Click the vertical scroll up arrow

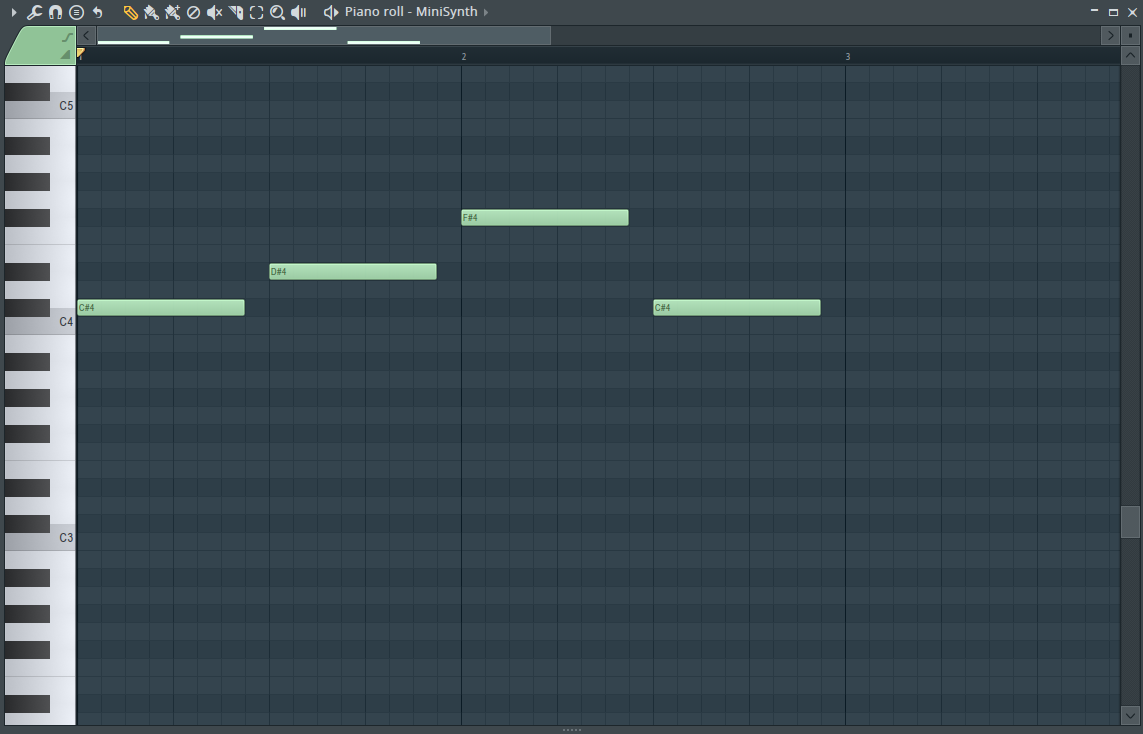click(1130, 55)
